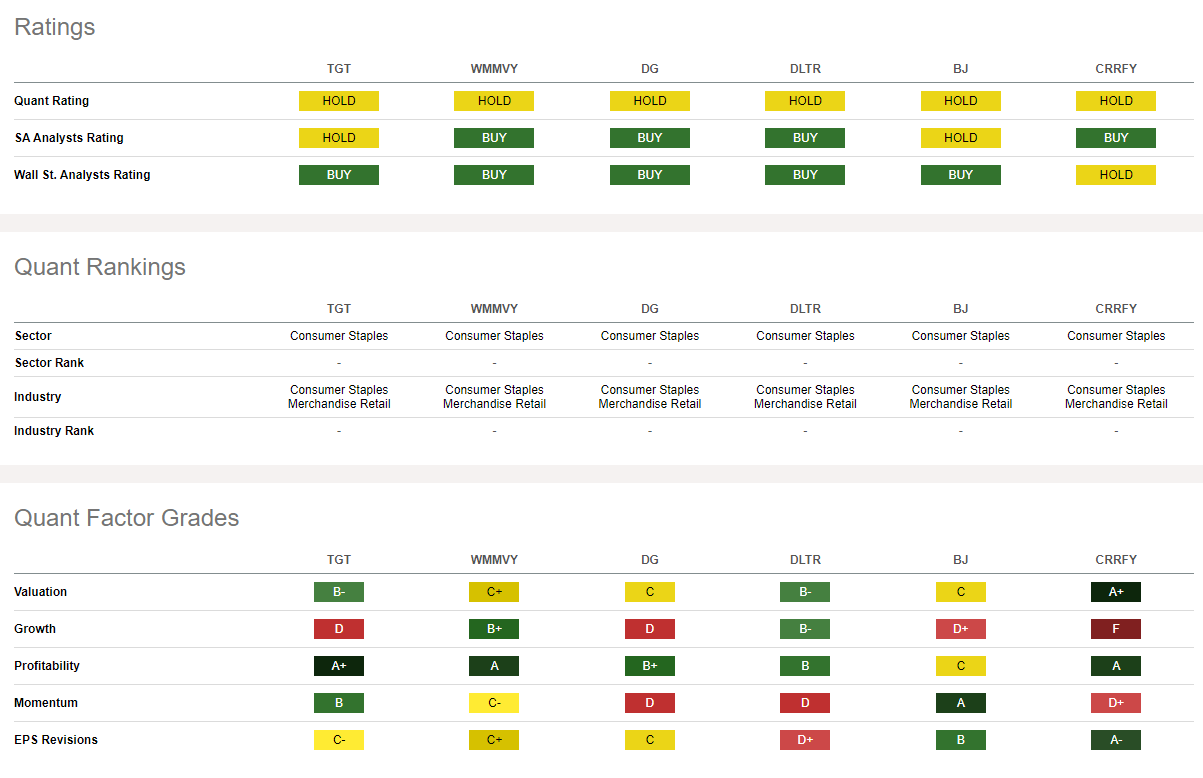The width and height of the screenshot is (1203, 778).
Task: Click the Ratings section heading
Action: coord(55,27)
